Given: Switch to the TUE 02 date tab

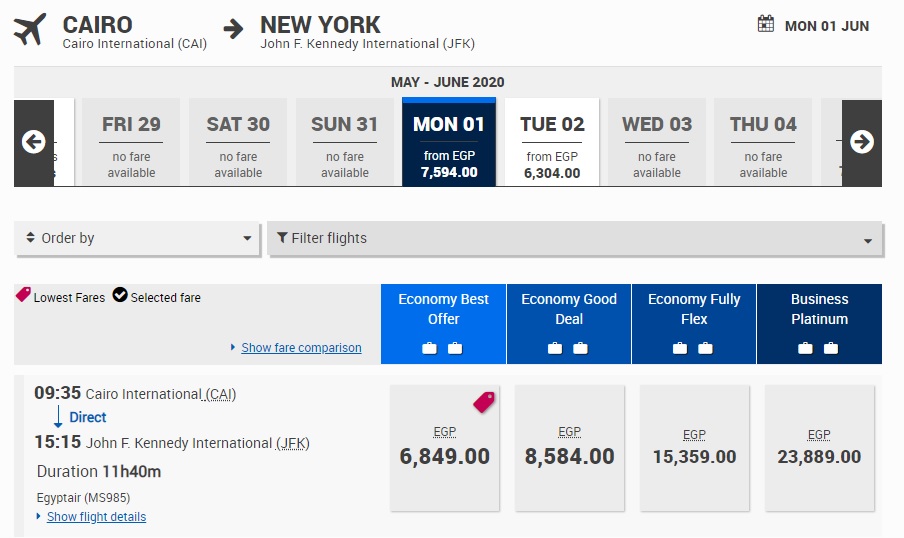Looking at the screenshot, I should (552, 142).
